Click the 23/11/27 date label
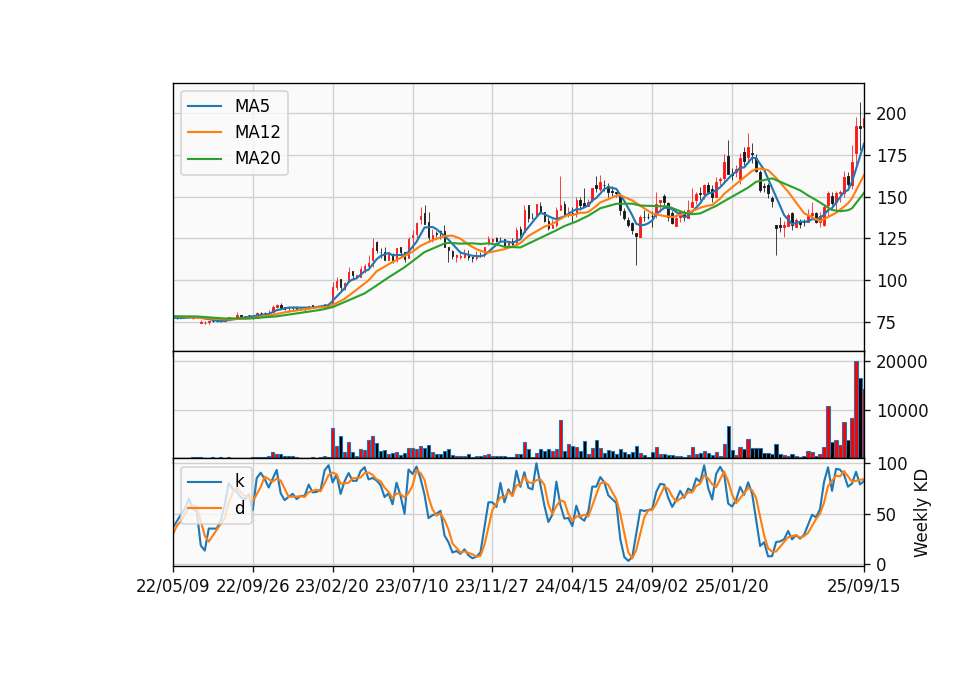Image resolution: width=960 pixels, height=690 pixels. point(492,587)
